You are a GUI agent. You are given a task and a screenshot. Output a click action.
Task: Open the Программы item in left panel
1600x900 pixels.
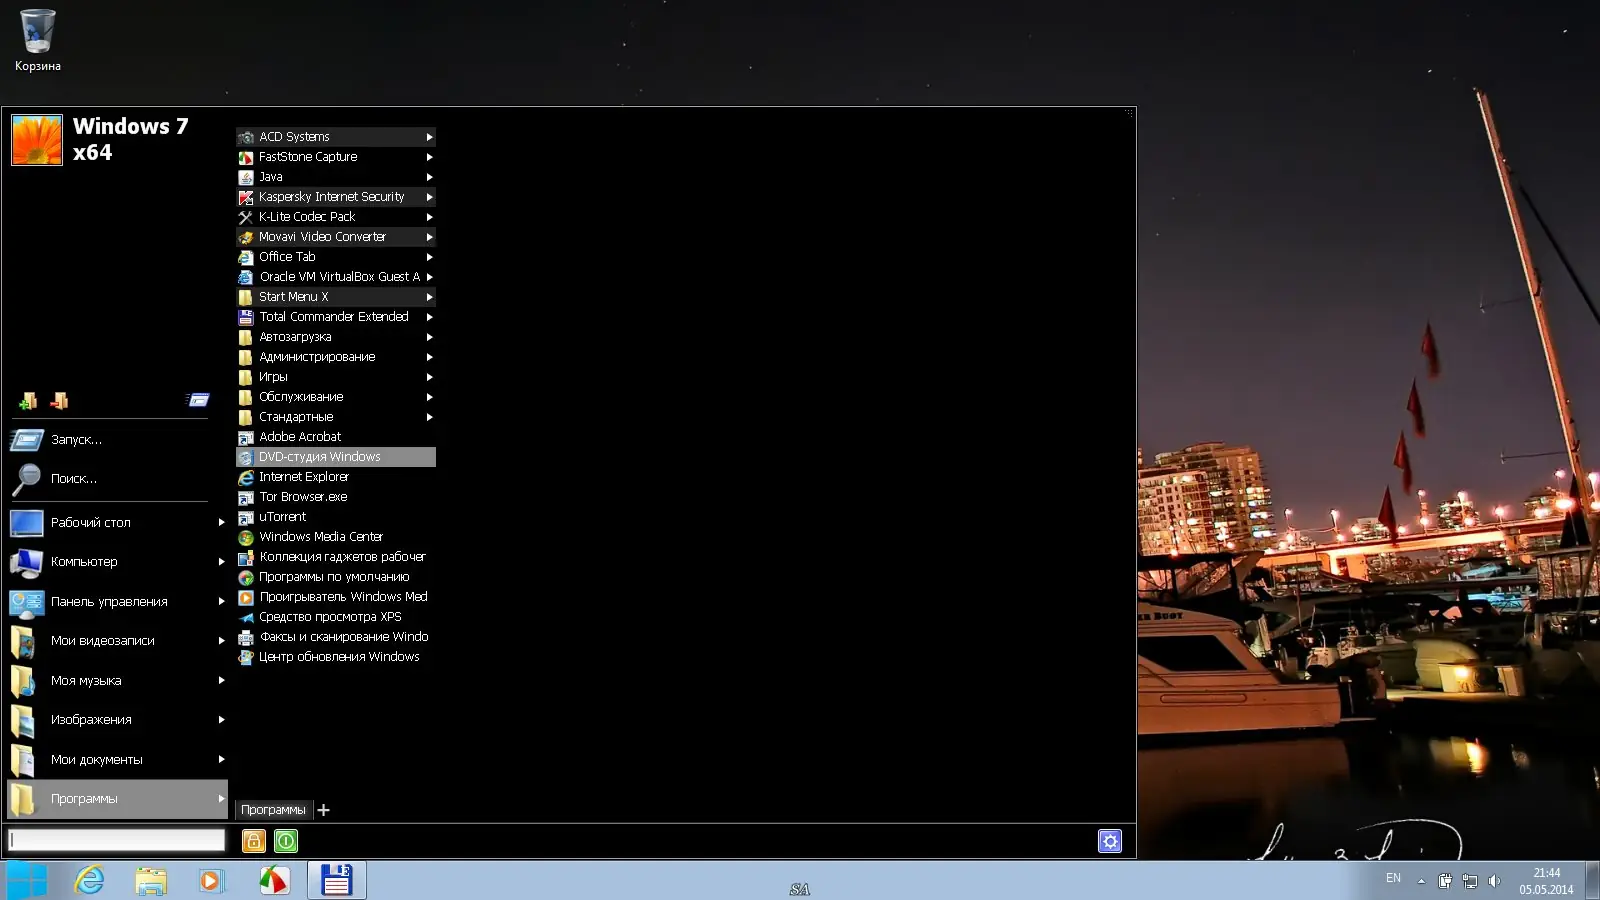coord(118,799)
